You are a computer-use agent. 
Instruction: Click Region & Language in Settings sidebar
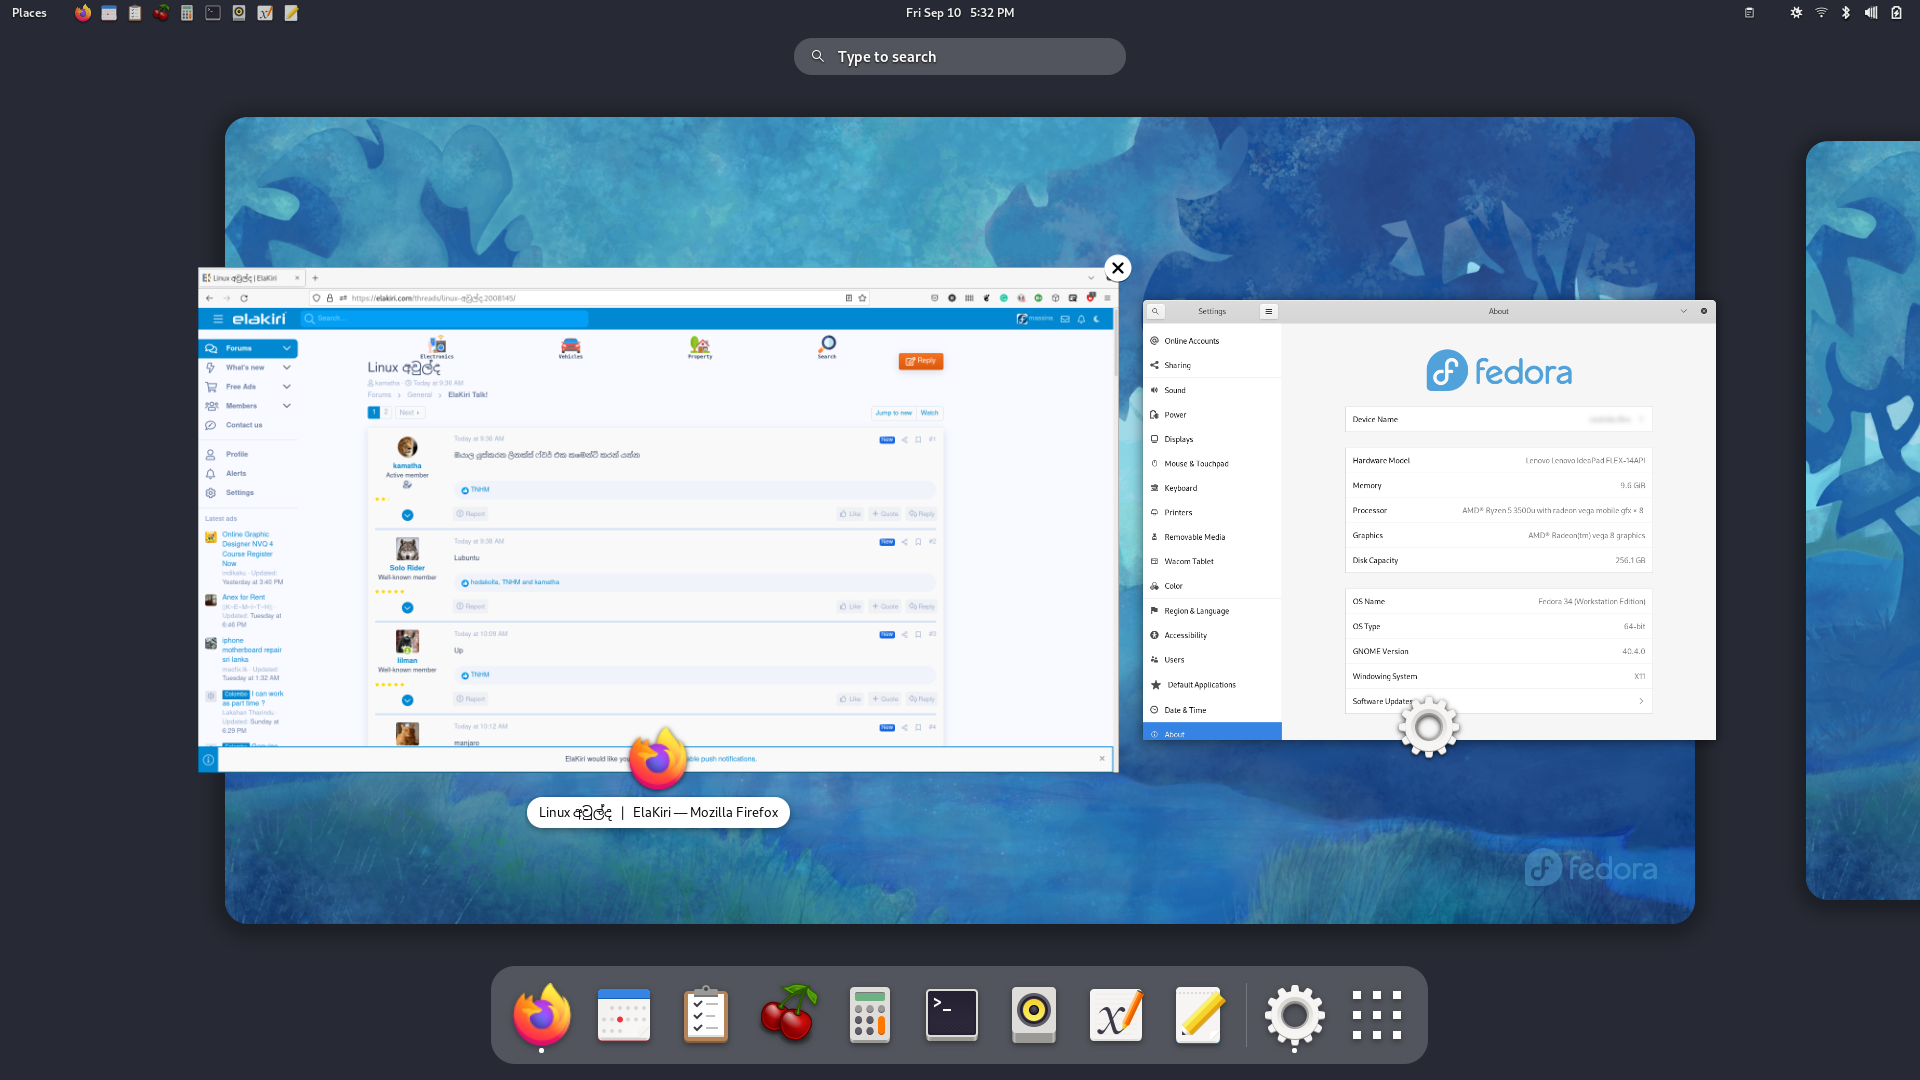coord(1212,611)
